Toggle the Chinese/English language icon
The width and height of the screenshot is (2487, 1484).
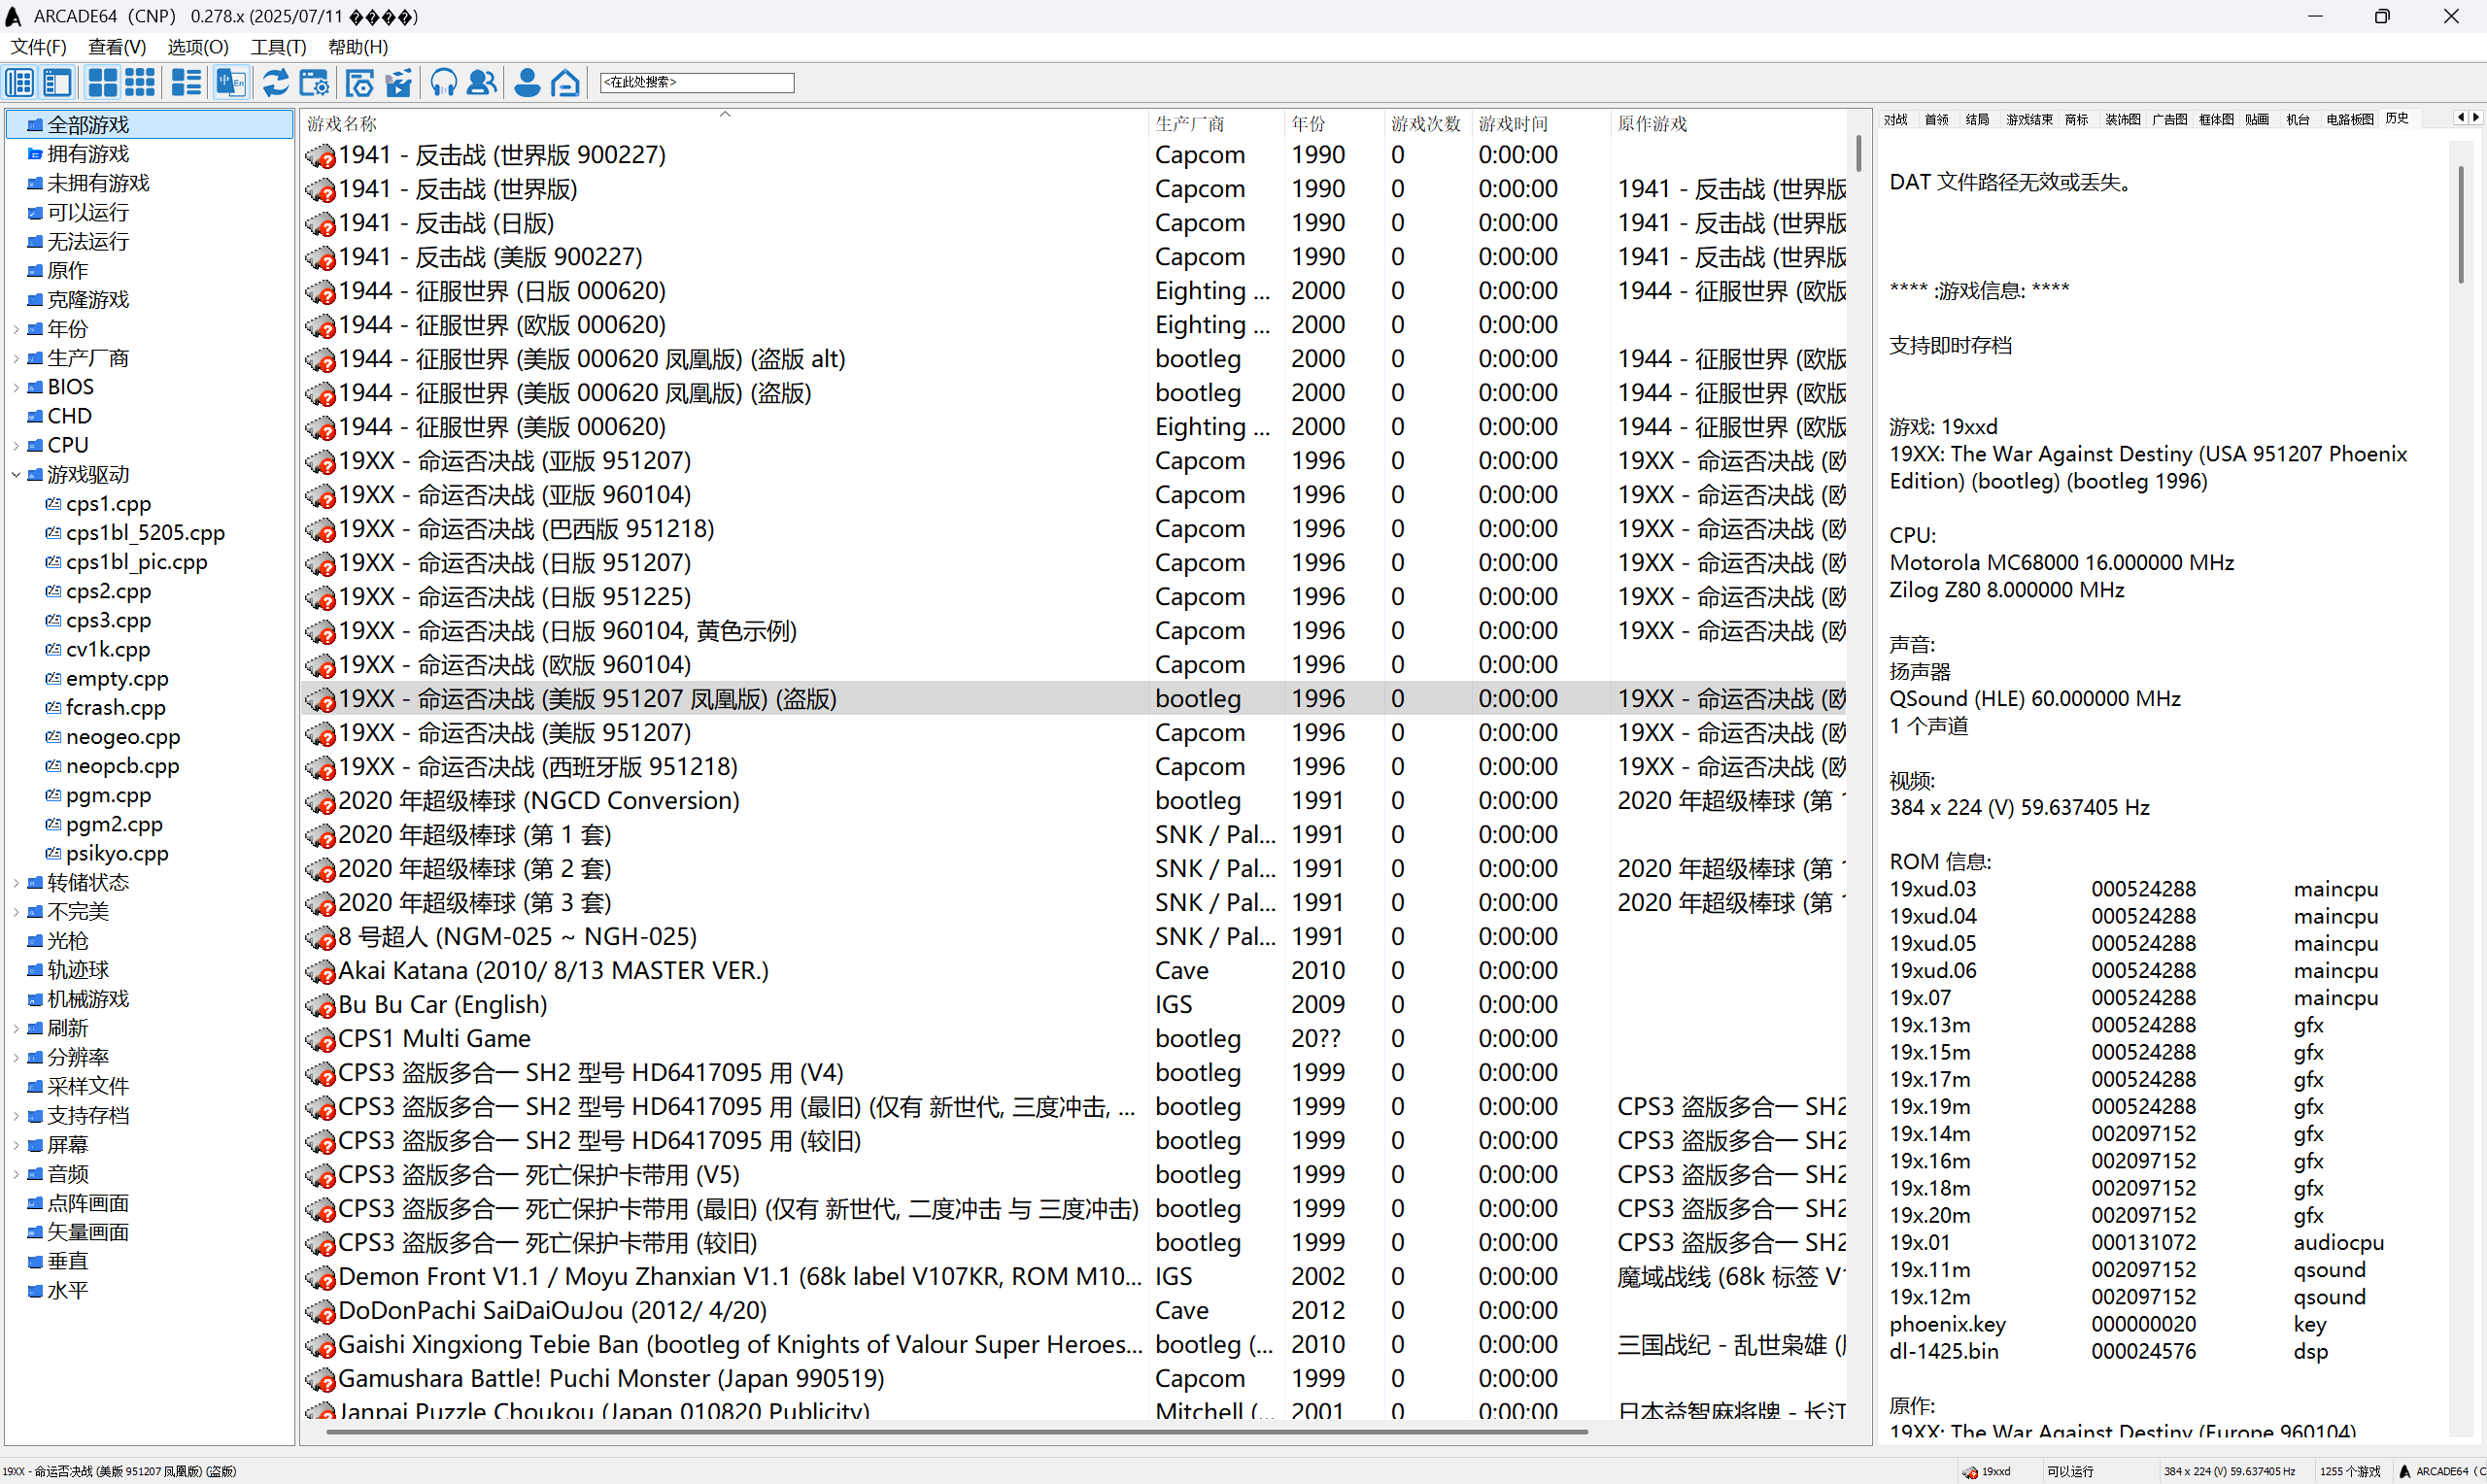[231, 82]
